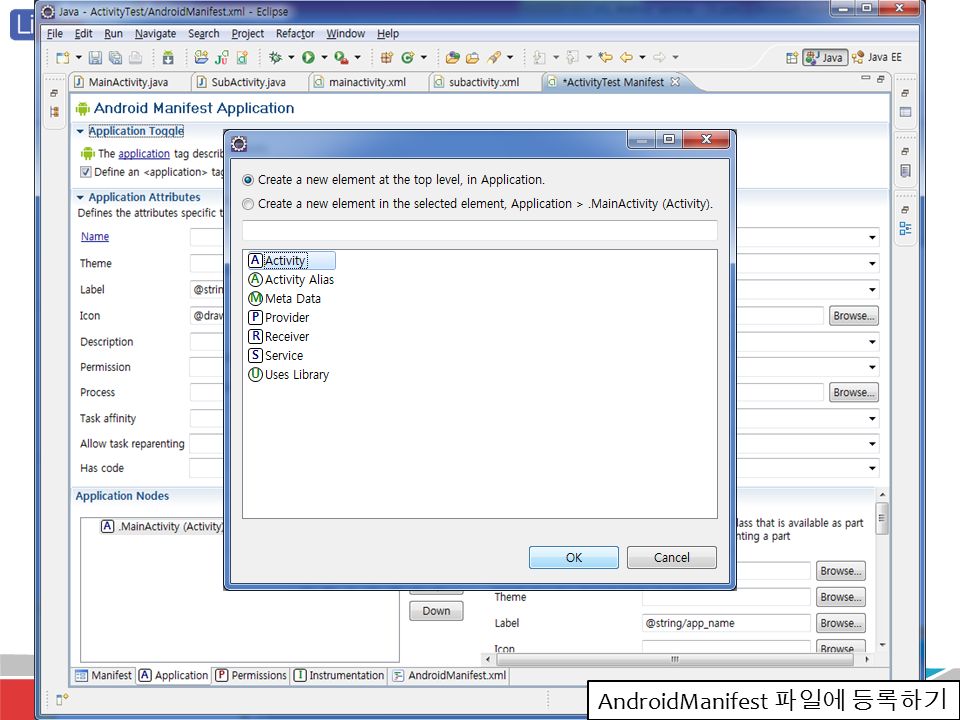Open the Name field dropdown arrow
Viewport: 960px width, 720px height.
[872, 237]
